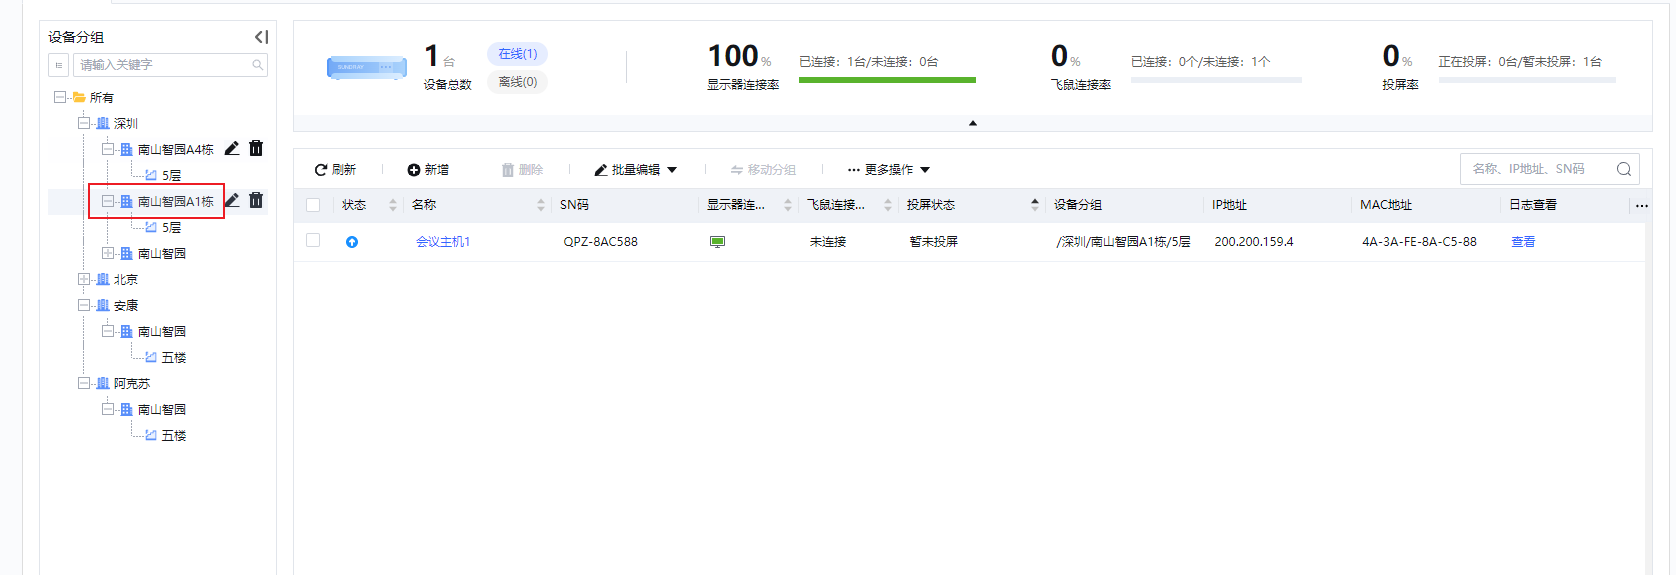1676x575 pixels.
Task: Filter by 在线(1) devices
Action: tap(517, 54)
